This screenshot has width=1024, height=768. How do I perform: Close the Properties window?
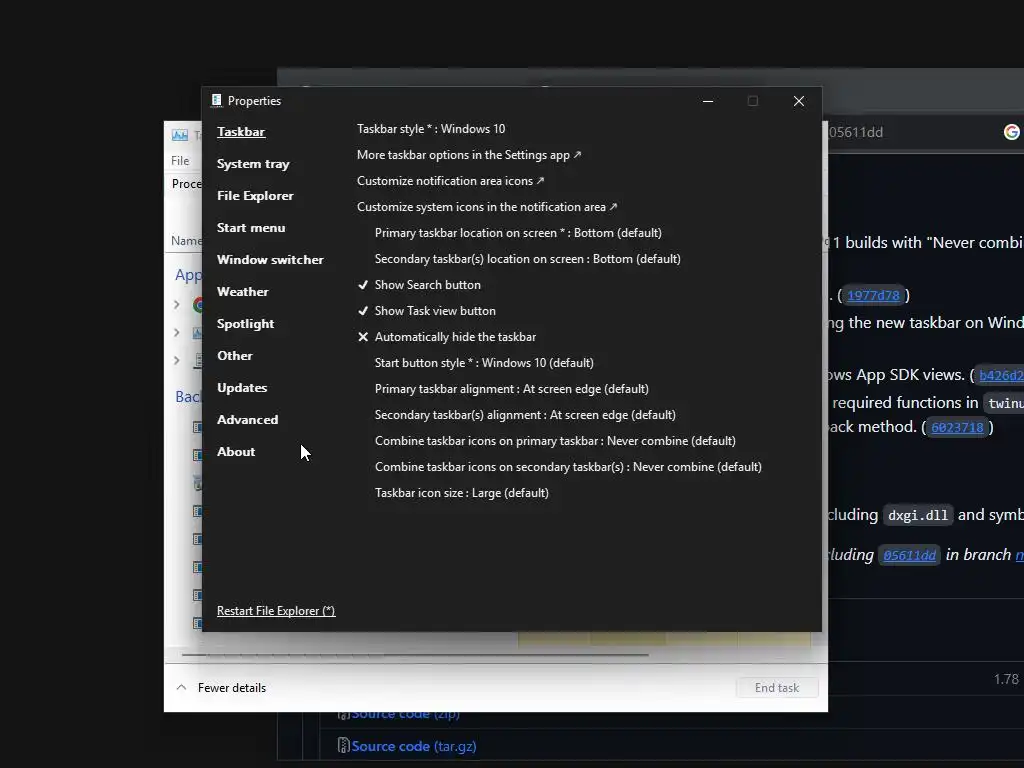click(798, 101)
